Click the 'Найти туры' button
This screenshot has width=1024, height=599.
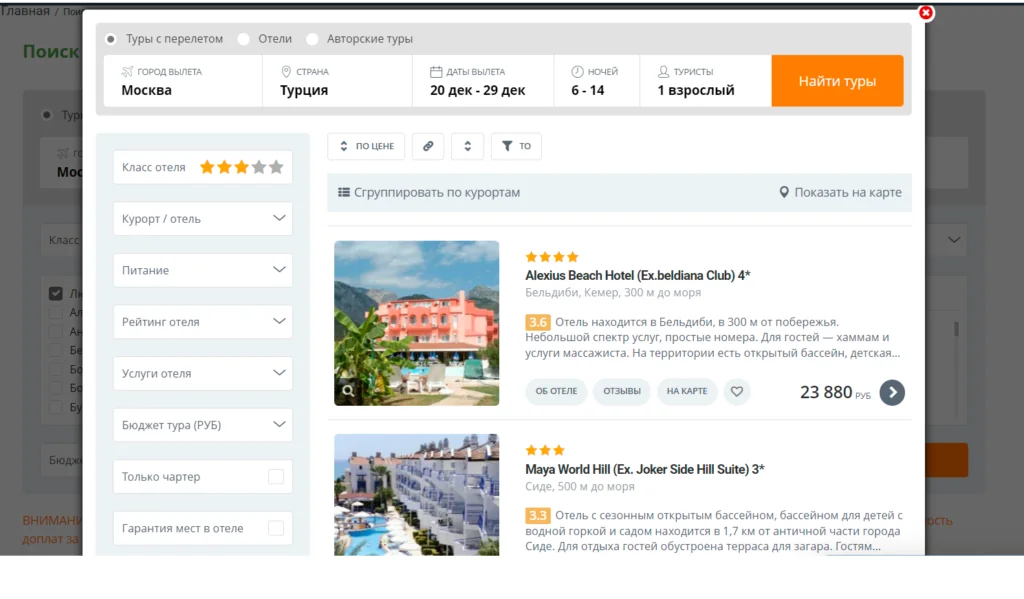[837, 81]
